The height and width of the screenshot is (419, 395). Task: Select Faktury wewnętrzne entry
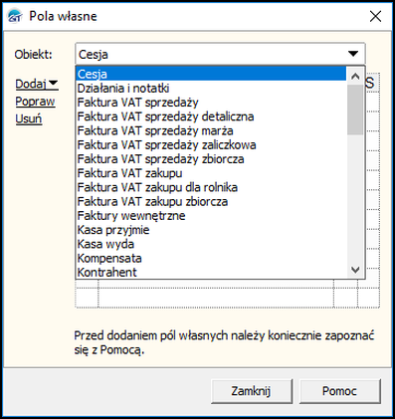click(211, 216)
